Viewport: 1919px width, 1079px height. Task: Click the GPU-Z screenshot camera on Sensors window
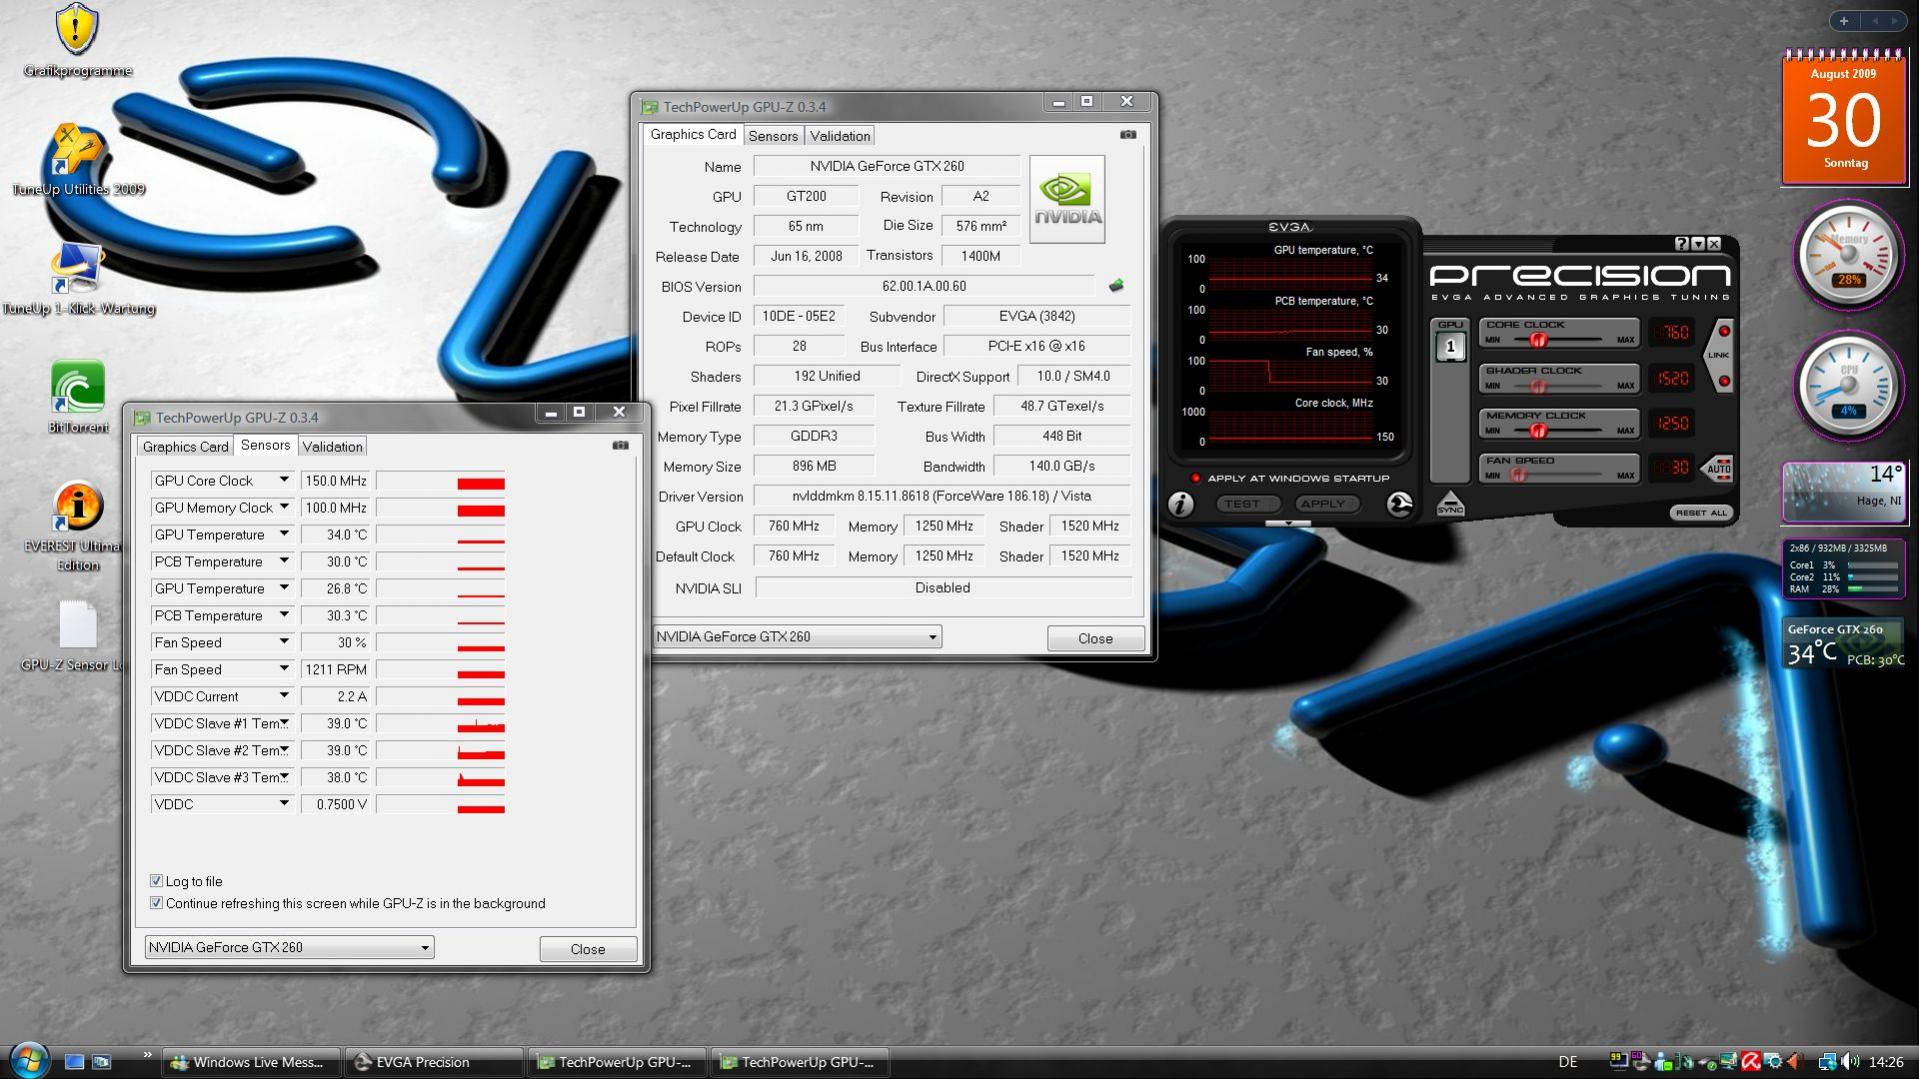(620, 445)
